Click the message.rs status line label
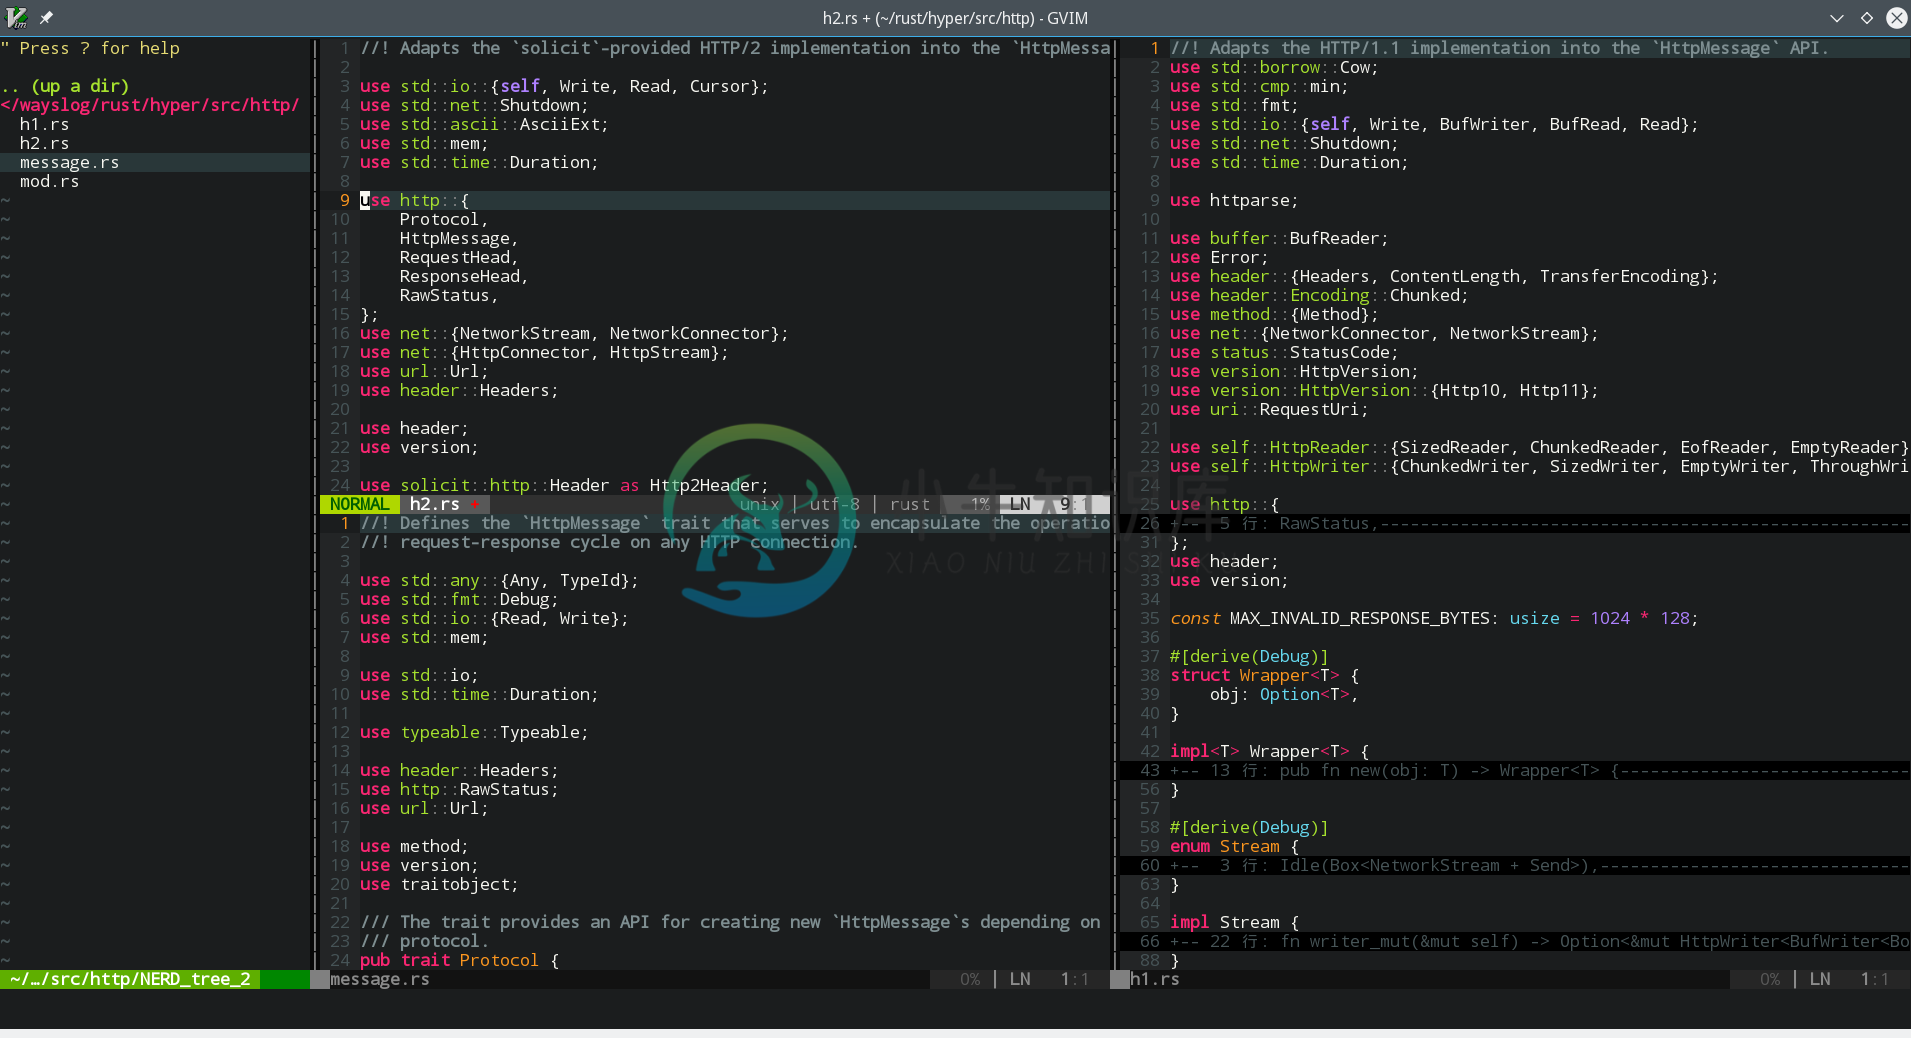This screenshot has height=1038, width=1911. (x=380, y=979)
